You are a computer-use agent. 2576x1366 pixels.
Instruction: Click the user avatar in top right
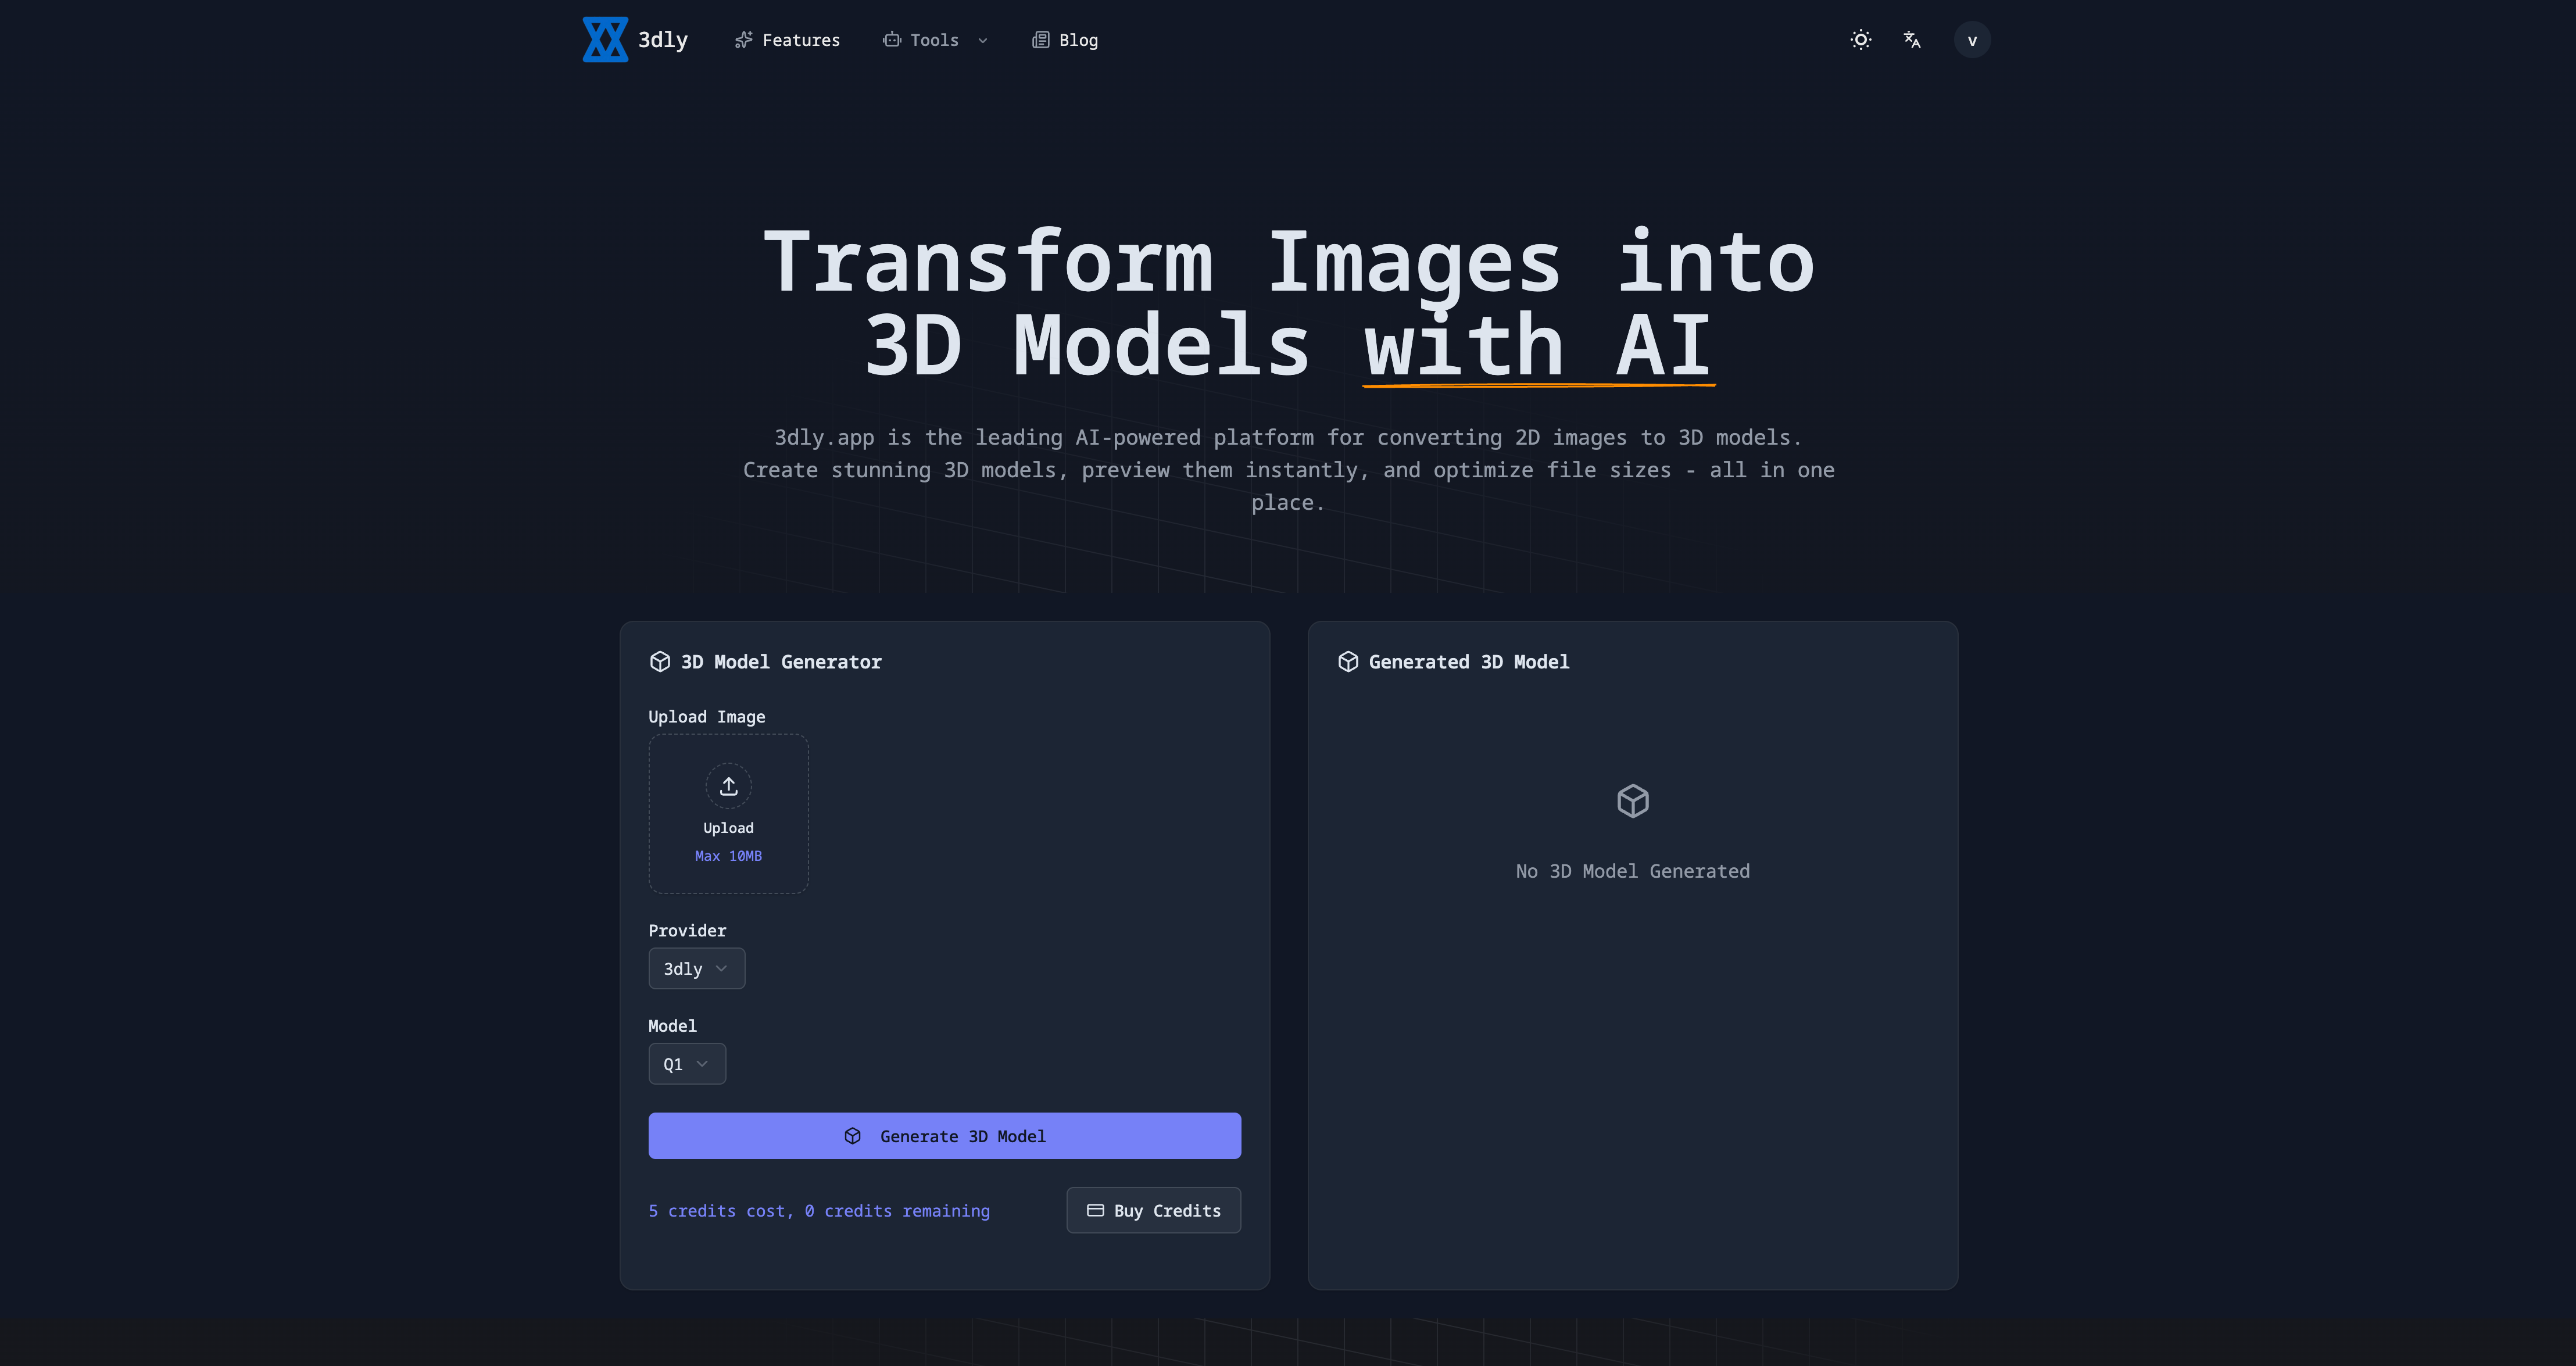click(1971, 39)
